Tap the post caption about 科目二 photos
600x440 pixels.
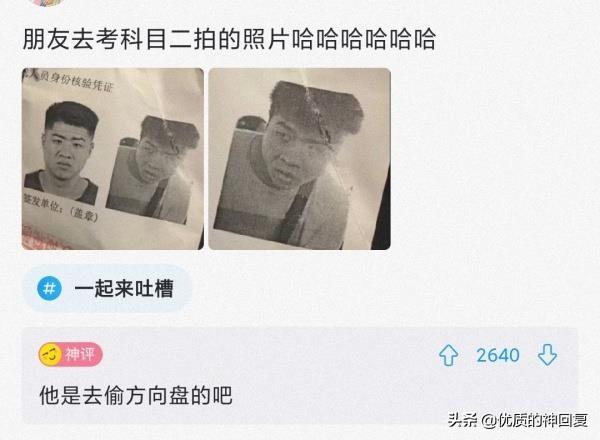click(x=229, y=39)
